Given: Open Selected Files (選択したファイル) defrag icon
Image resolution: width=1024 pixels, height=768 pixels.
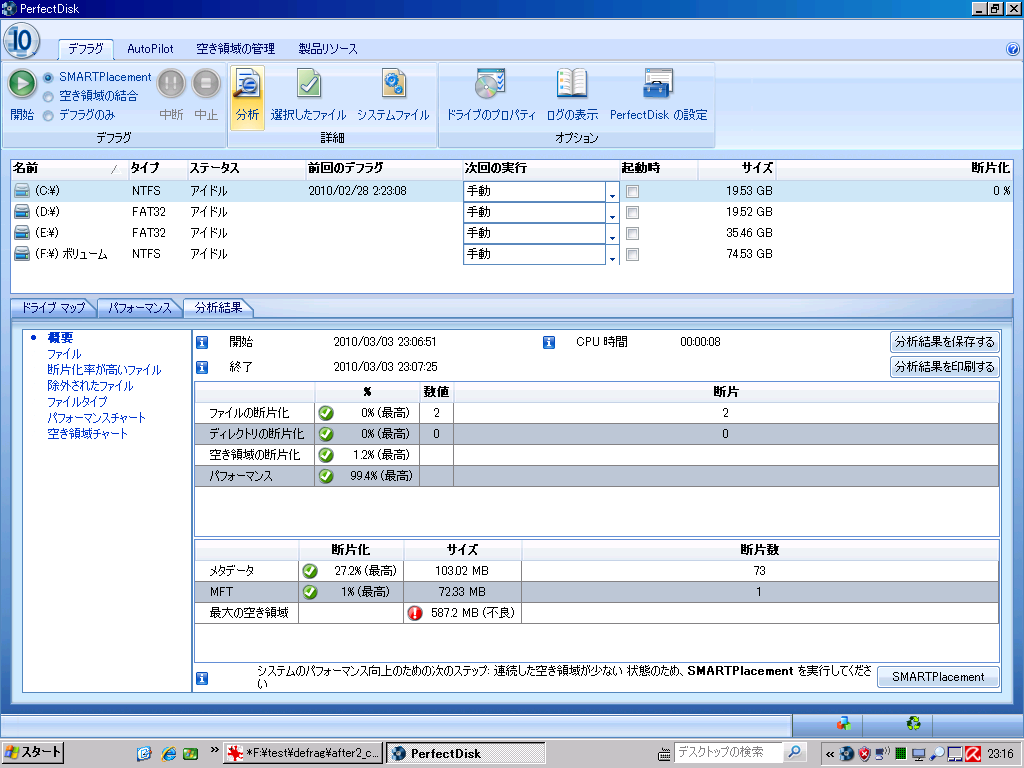Looking at the screenshot, I should tap(308, 85).
